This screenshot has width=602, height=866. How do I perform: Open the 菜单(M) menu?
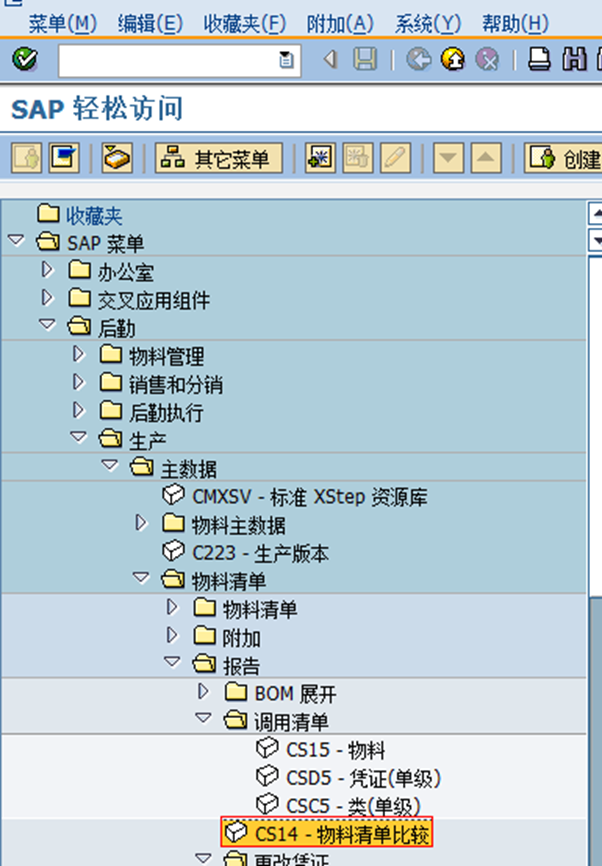[x=62, y=24]
